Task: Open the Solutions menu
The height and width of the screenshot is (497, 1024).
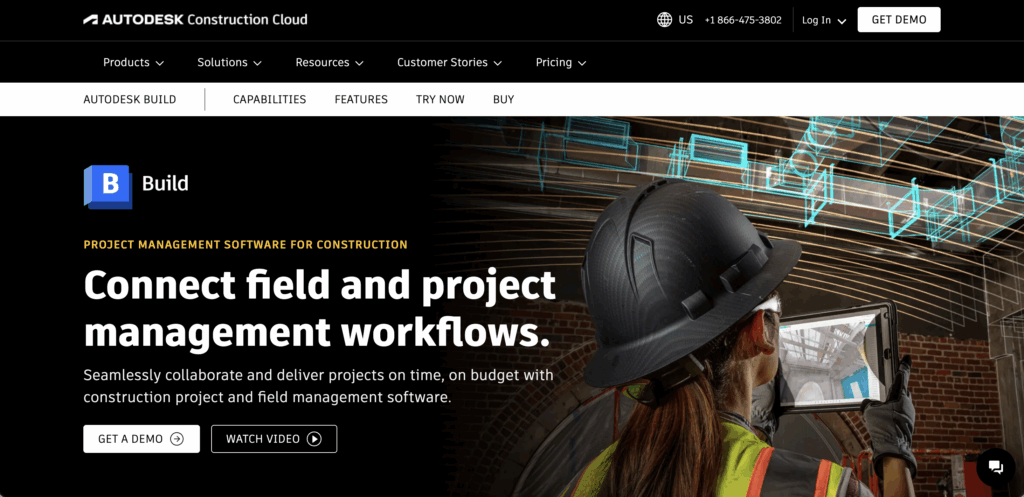Action: [x=229, y=63]
